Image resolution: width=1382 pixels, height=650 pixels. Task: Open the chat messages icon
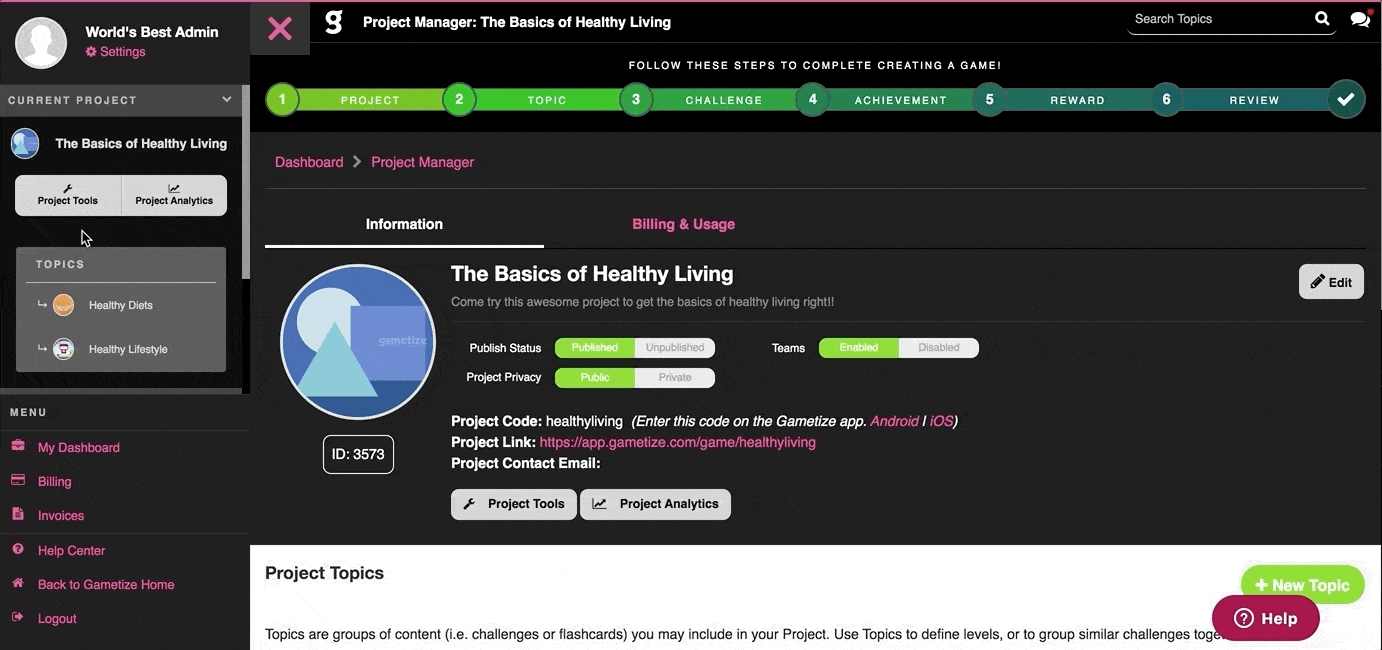[x=1360, y=18]
